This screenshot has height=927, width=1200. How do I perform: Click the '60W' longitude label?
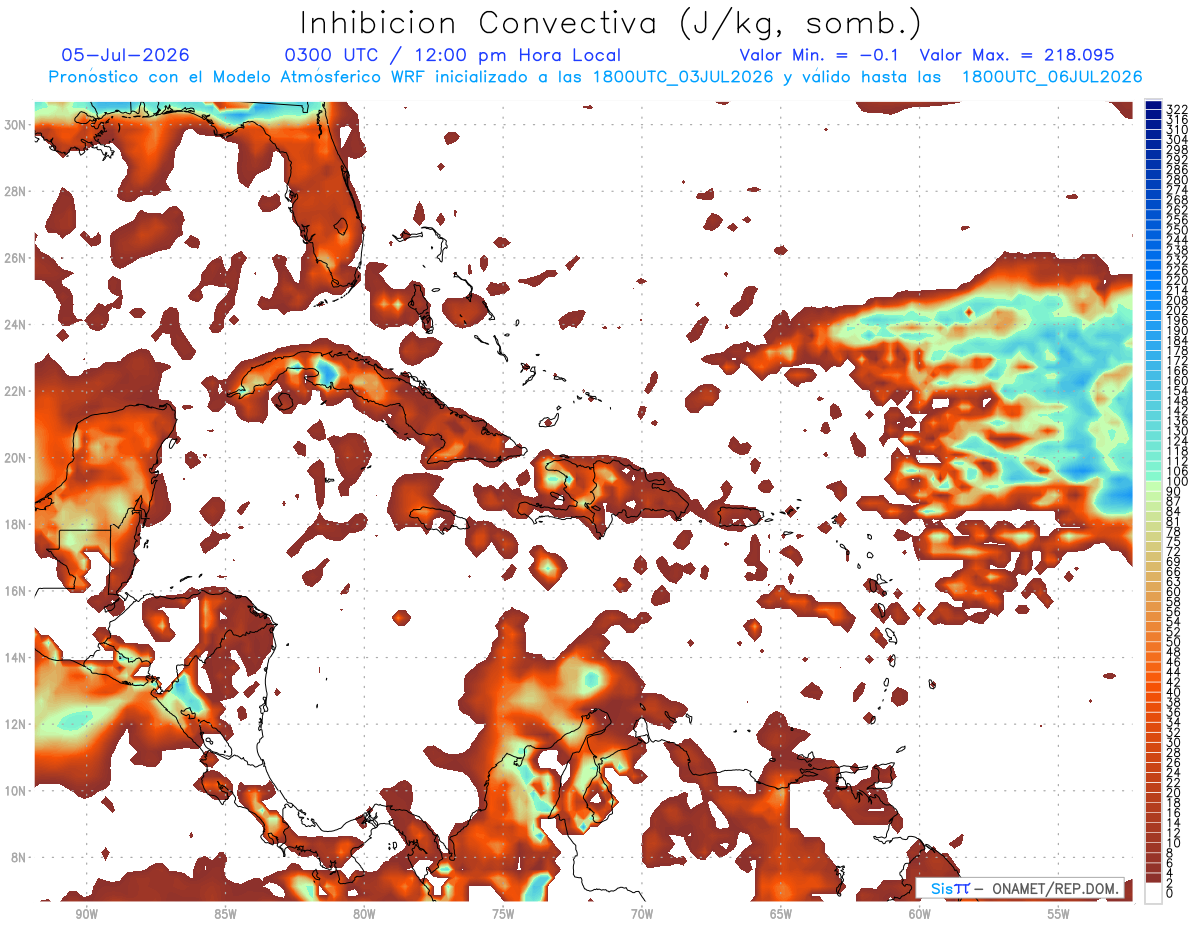[x=920, y=914]
